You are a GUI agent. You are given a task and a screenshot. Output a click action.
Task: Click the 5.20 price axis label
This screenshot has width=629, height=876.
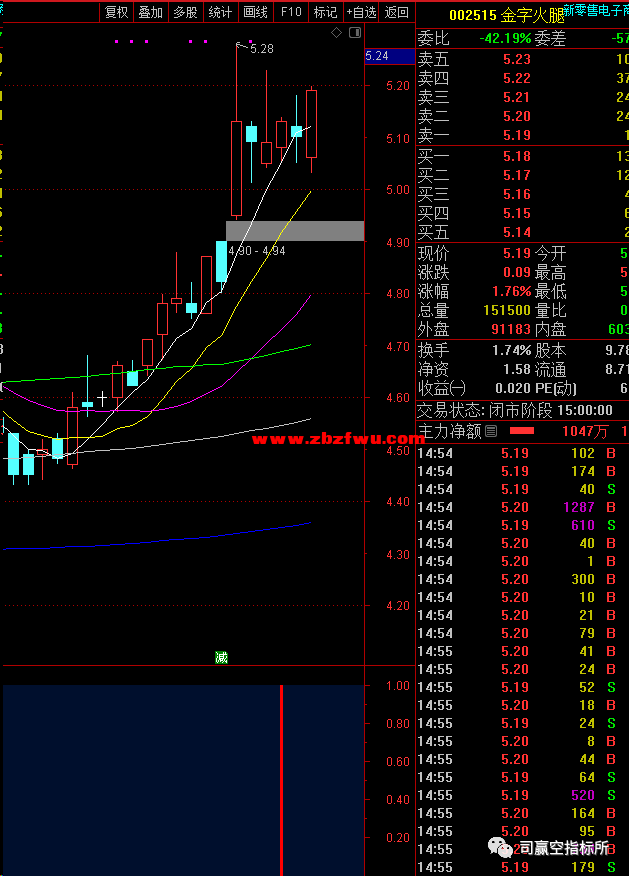click(398, 86)
